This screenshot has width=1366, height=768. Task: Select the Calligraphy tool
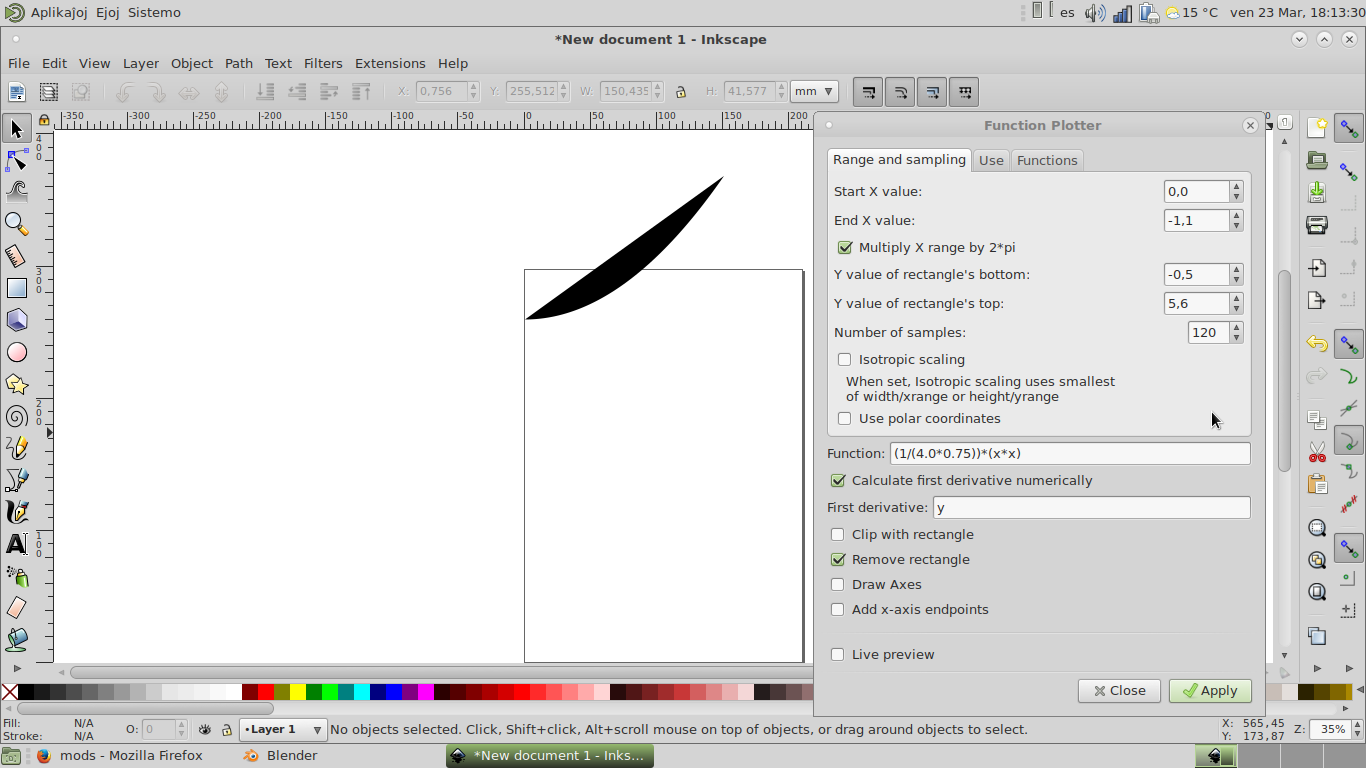tap(16, 512)
